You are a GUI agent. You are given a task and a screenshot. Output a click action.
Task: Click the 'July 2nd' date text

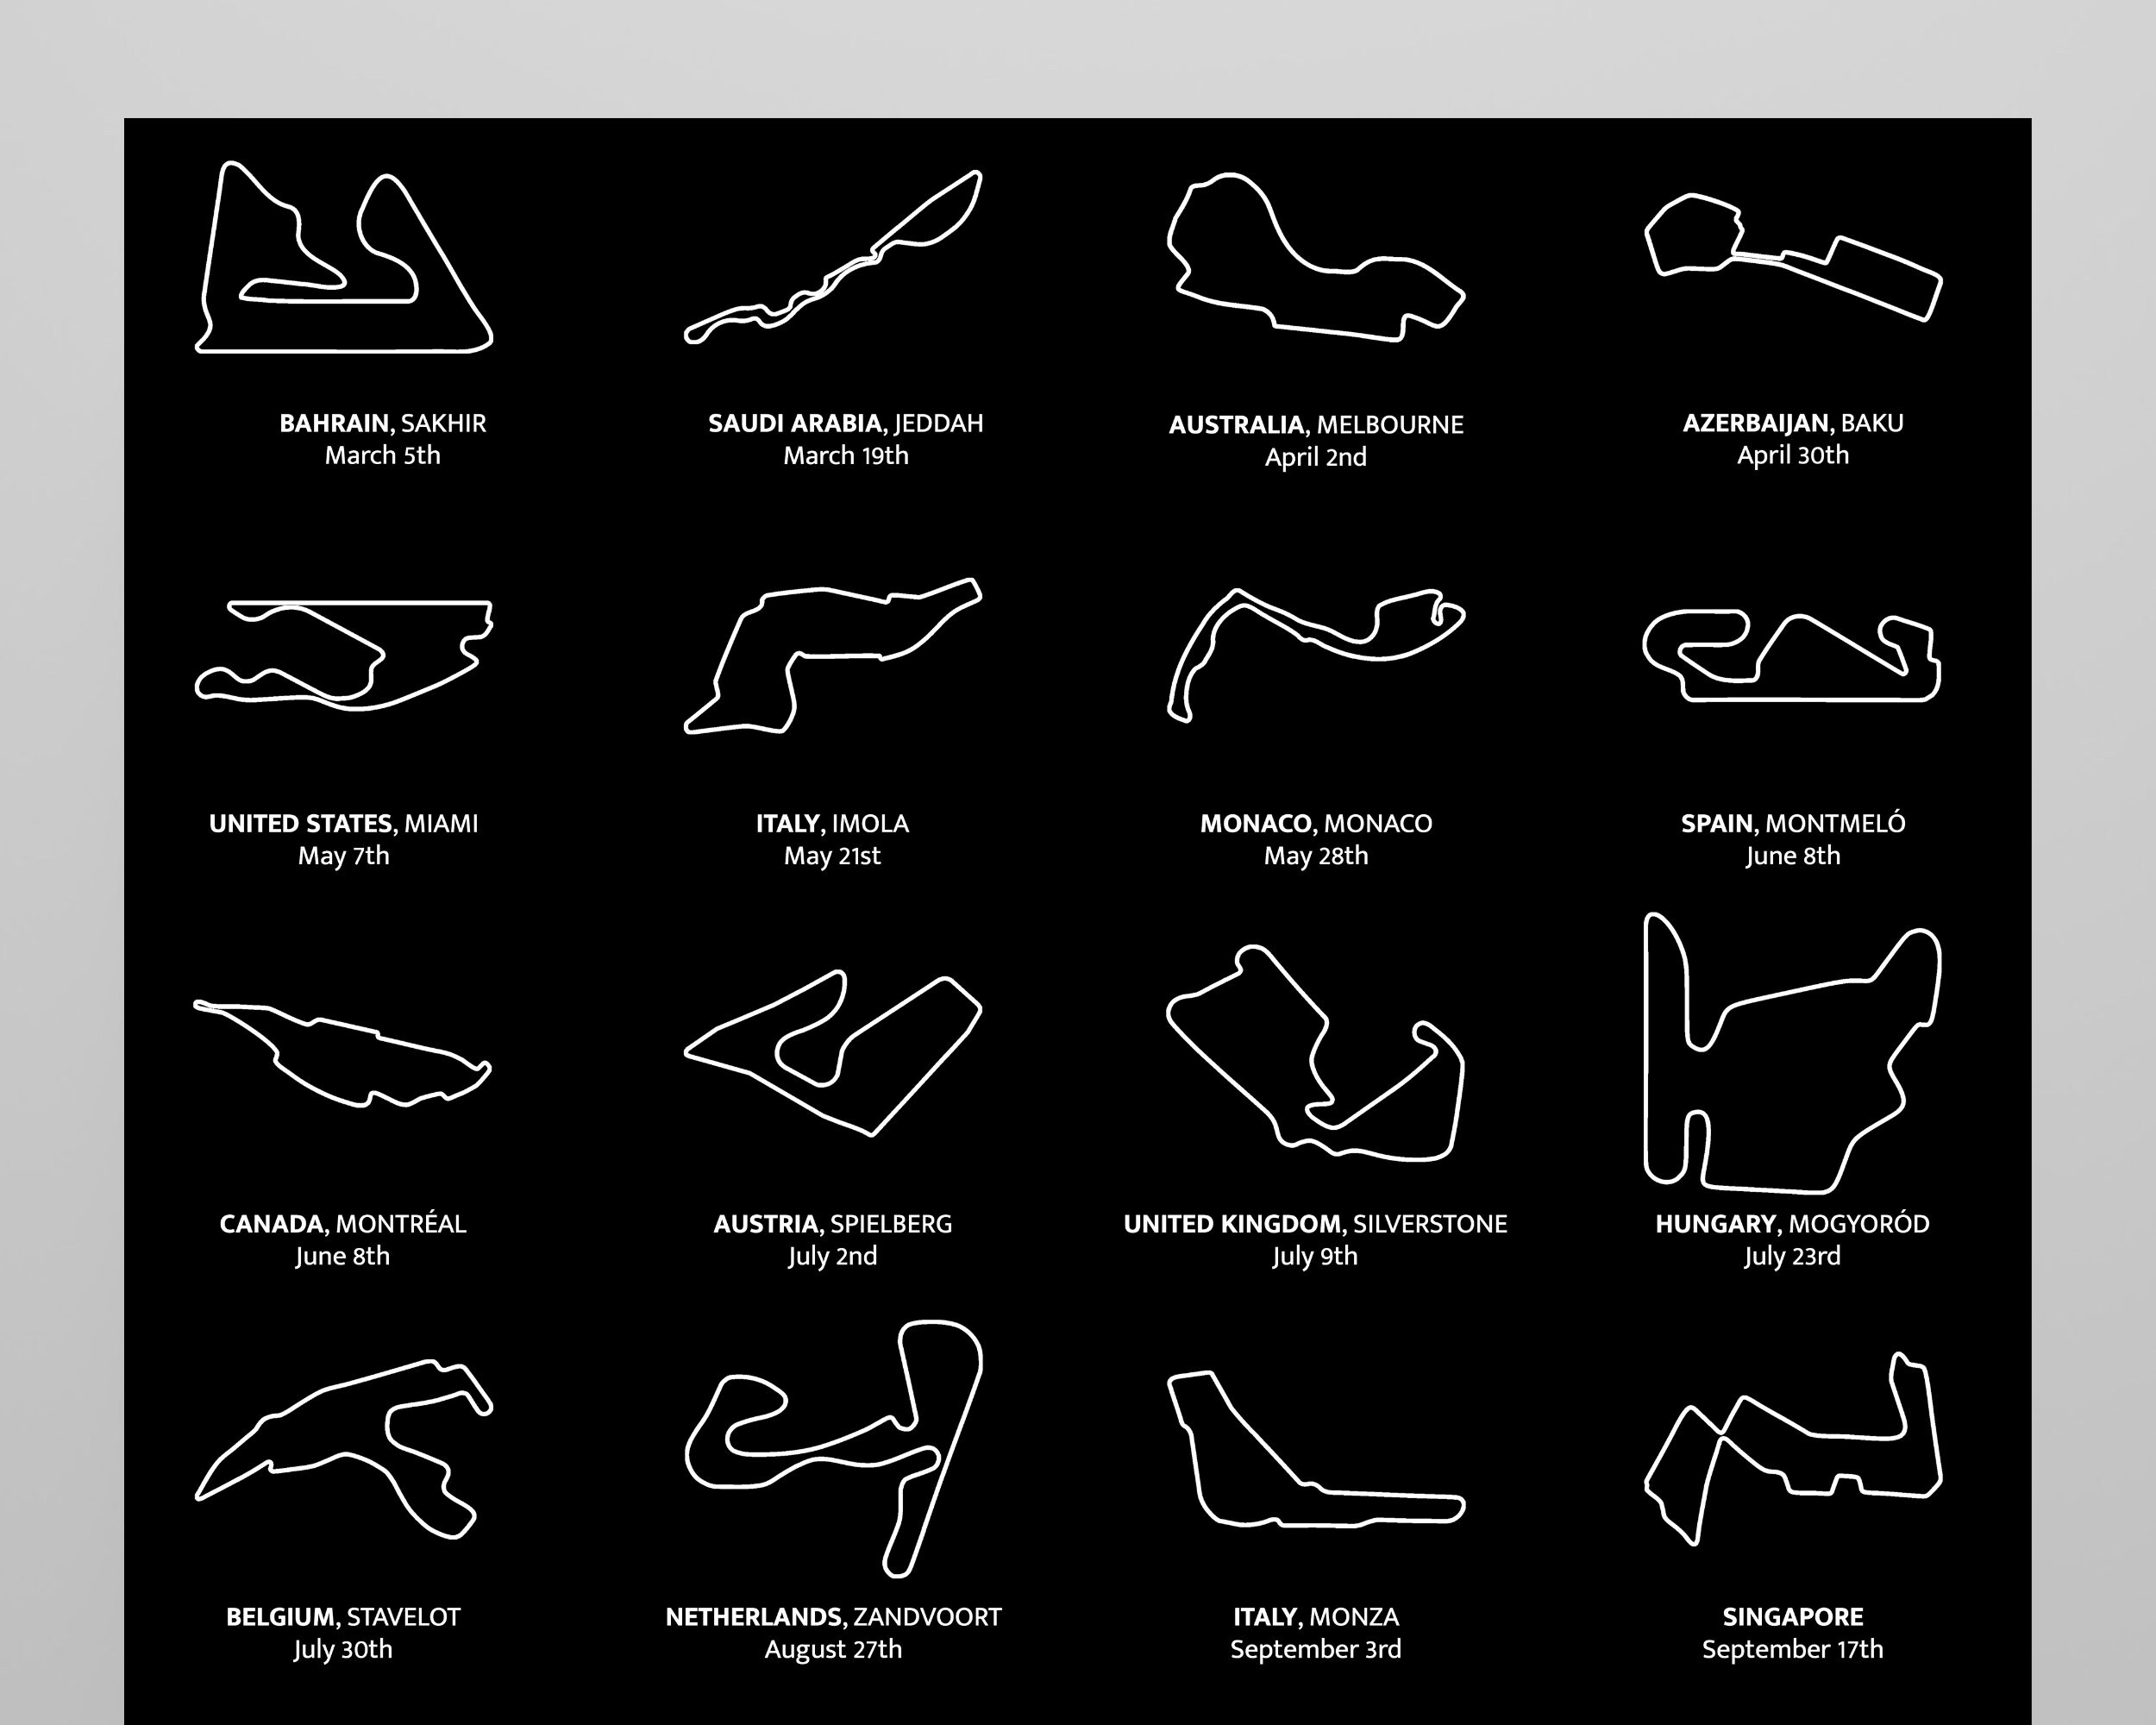point(833,1256)
